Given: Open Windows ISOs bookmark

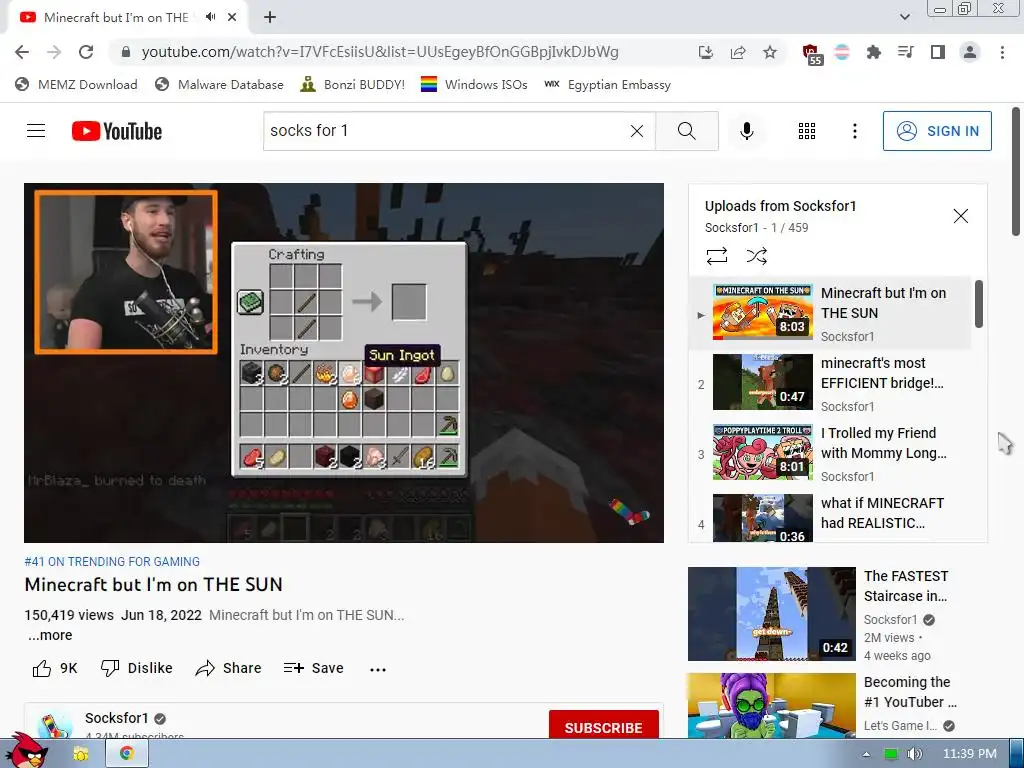Looking at the screenshot, I should [473, 85].
